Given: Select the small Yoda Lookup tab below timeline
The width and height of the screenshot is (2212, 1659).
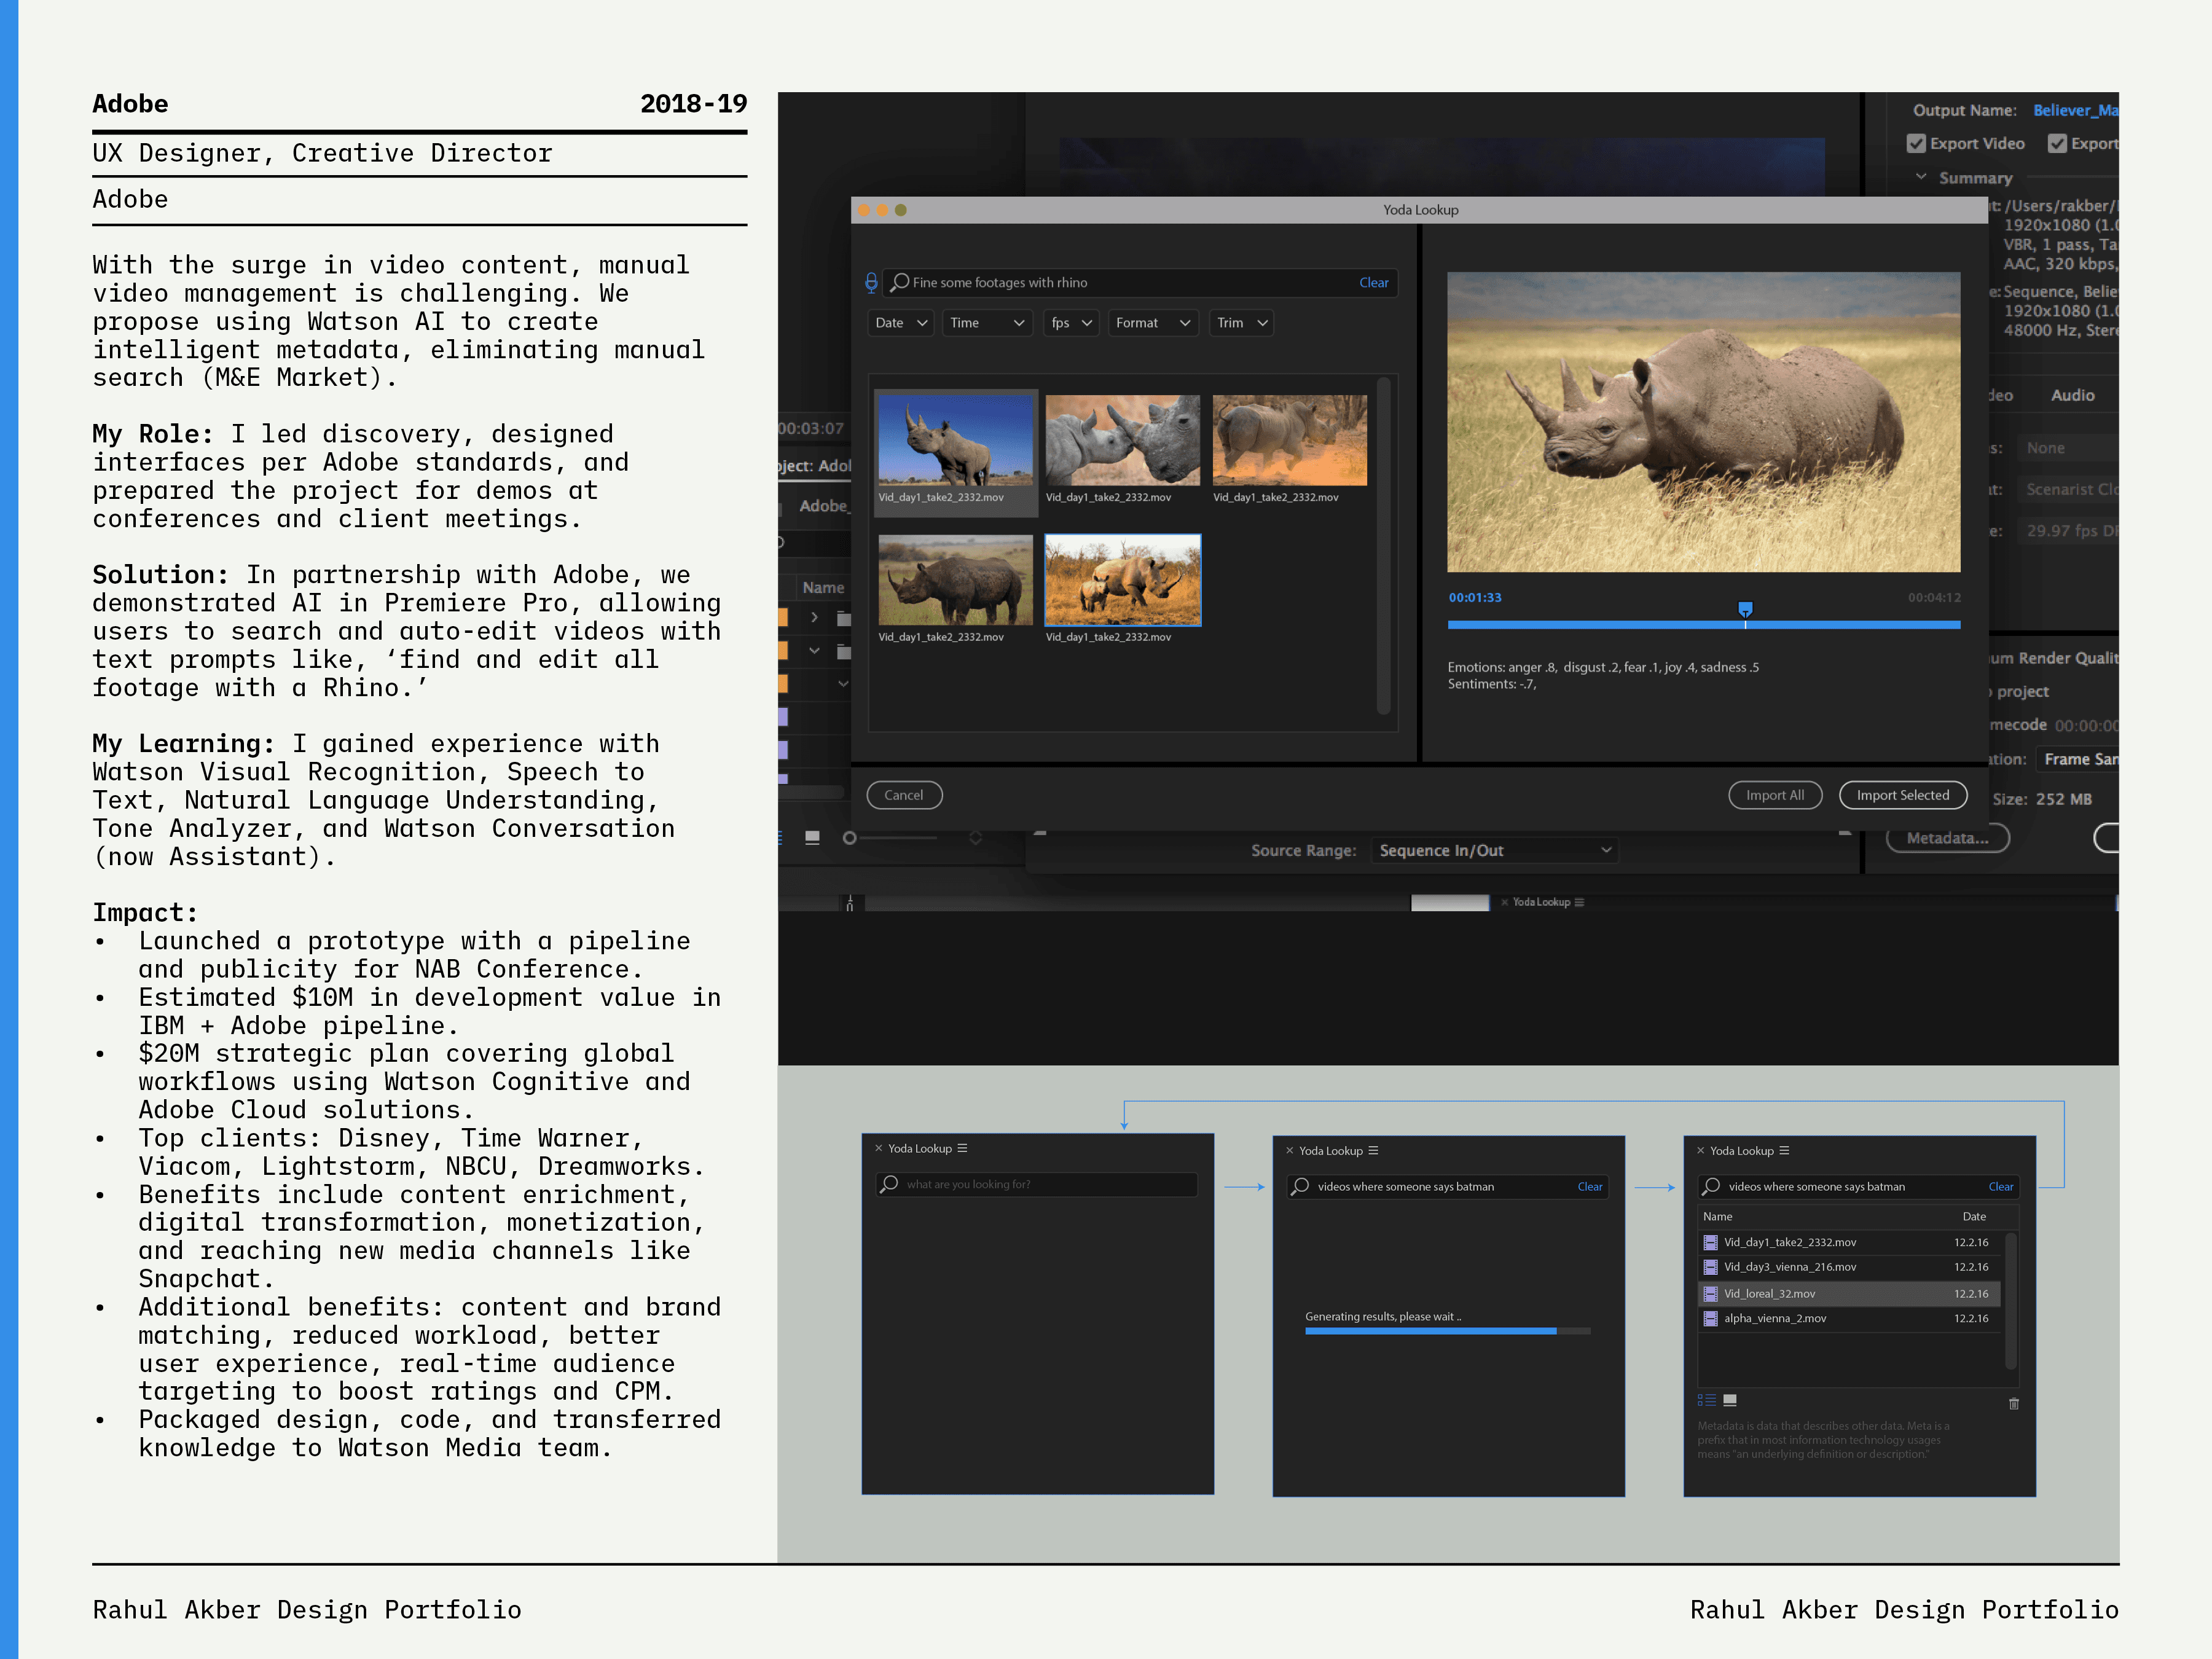Looking at the screenshot, I should tap(1541, 902).
